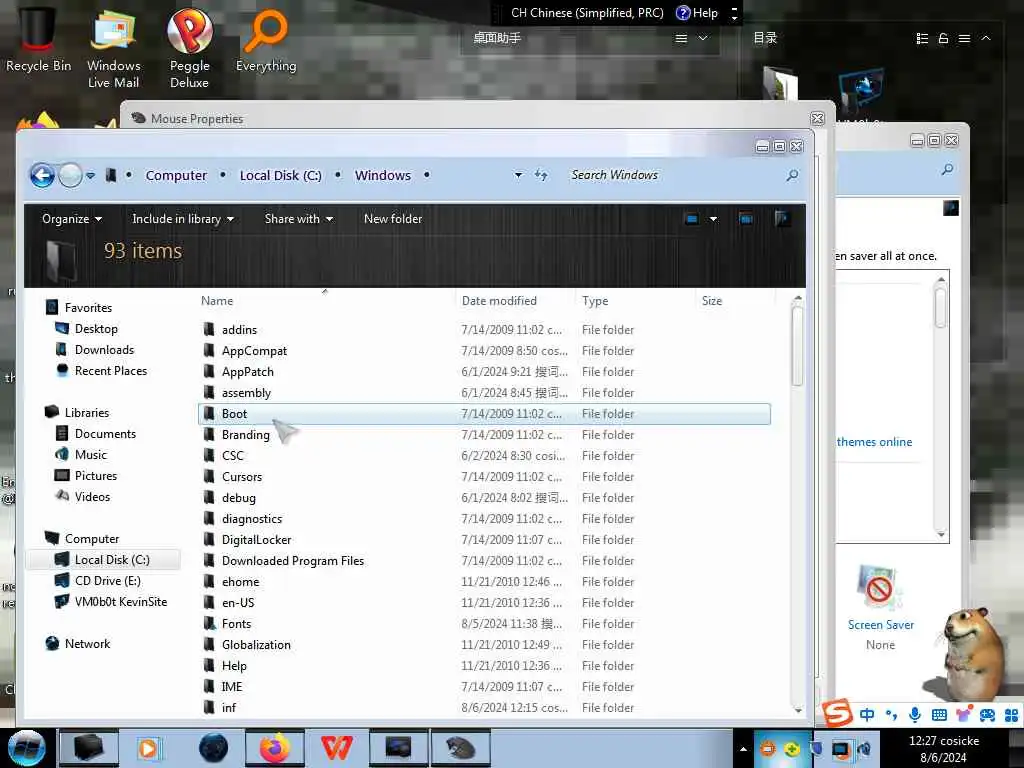This screenshot has width=1024, height=768.
Task: Create a New folder
Action: [x=393, y=219]
